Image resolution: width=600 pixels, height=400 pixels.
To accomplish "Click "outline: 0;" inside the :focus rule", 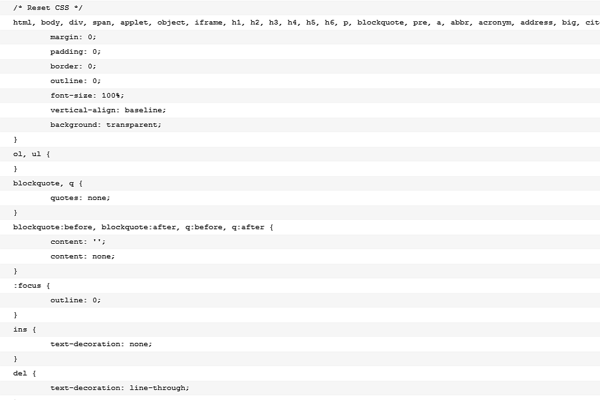I will coord(75,300).
